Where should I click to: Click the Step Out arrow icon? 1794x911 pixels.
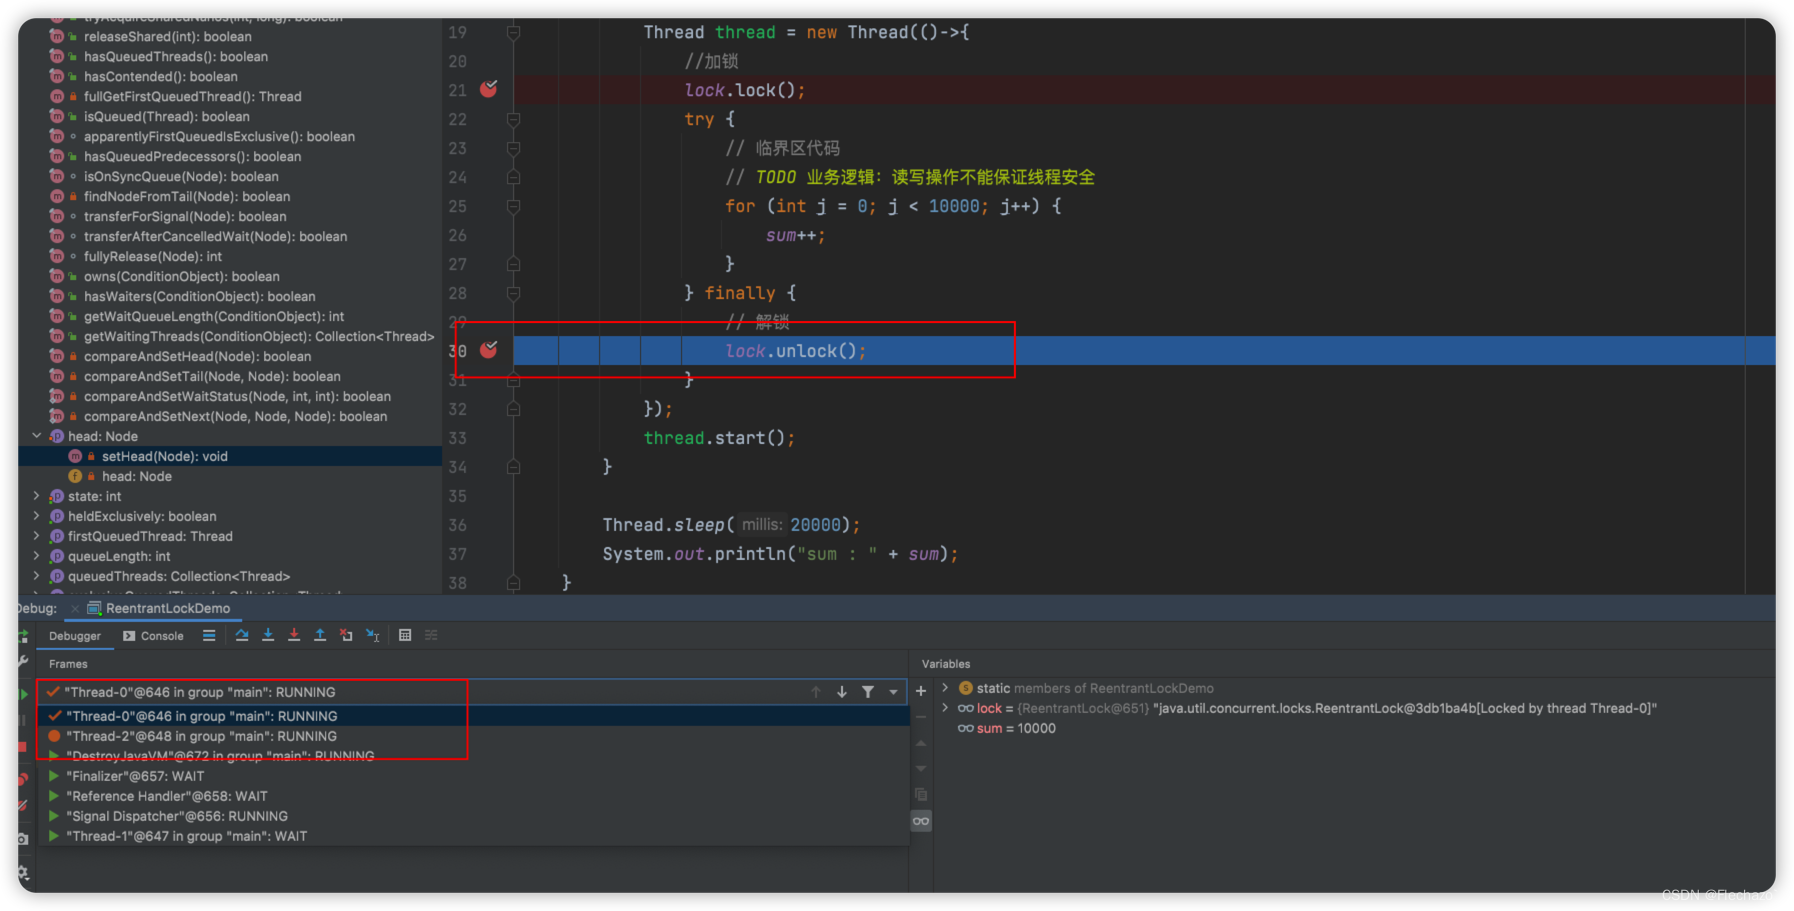pyautogui.click(x=320, y=635)
